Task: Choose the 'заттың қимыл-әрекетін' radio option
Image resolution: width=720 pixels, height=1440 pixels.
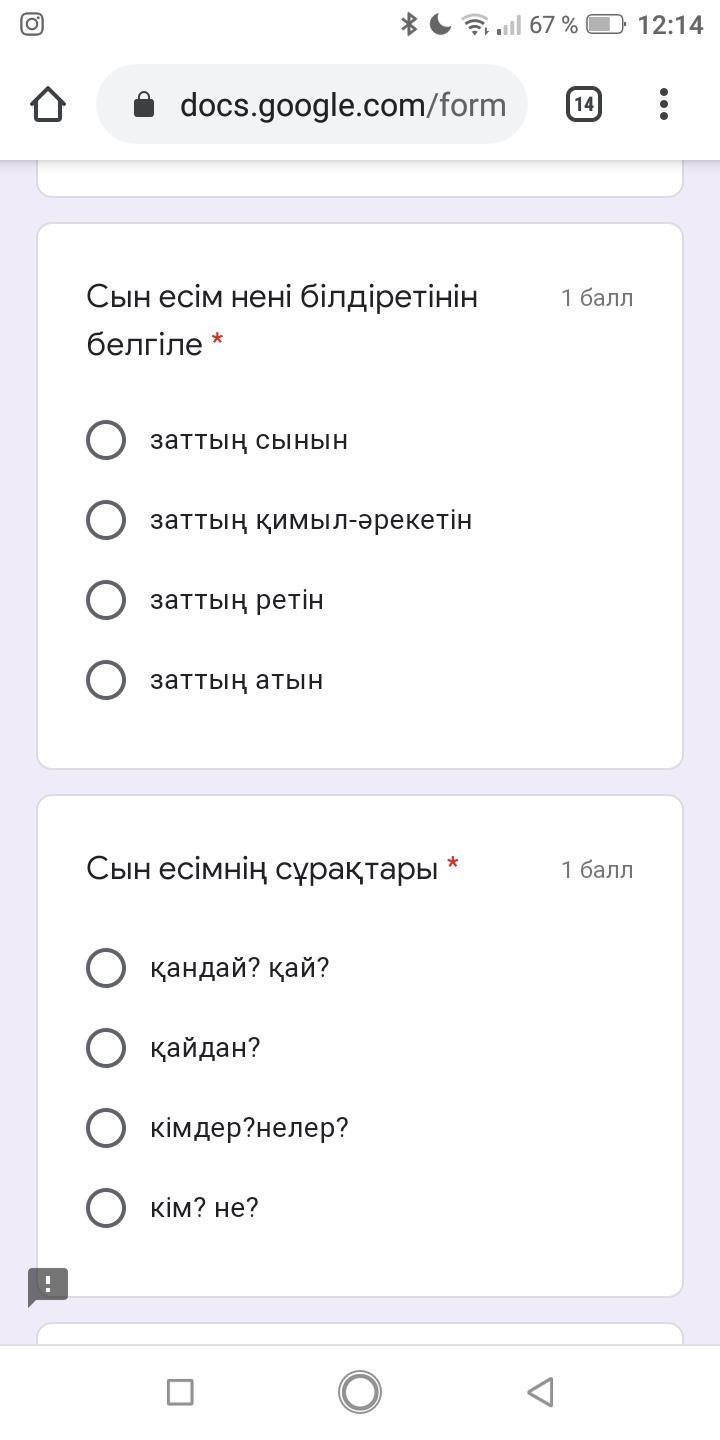Action: tap(106, 520)
